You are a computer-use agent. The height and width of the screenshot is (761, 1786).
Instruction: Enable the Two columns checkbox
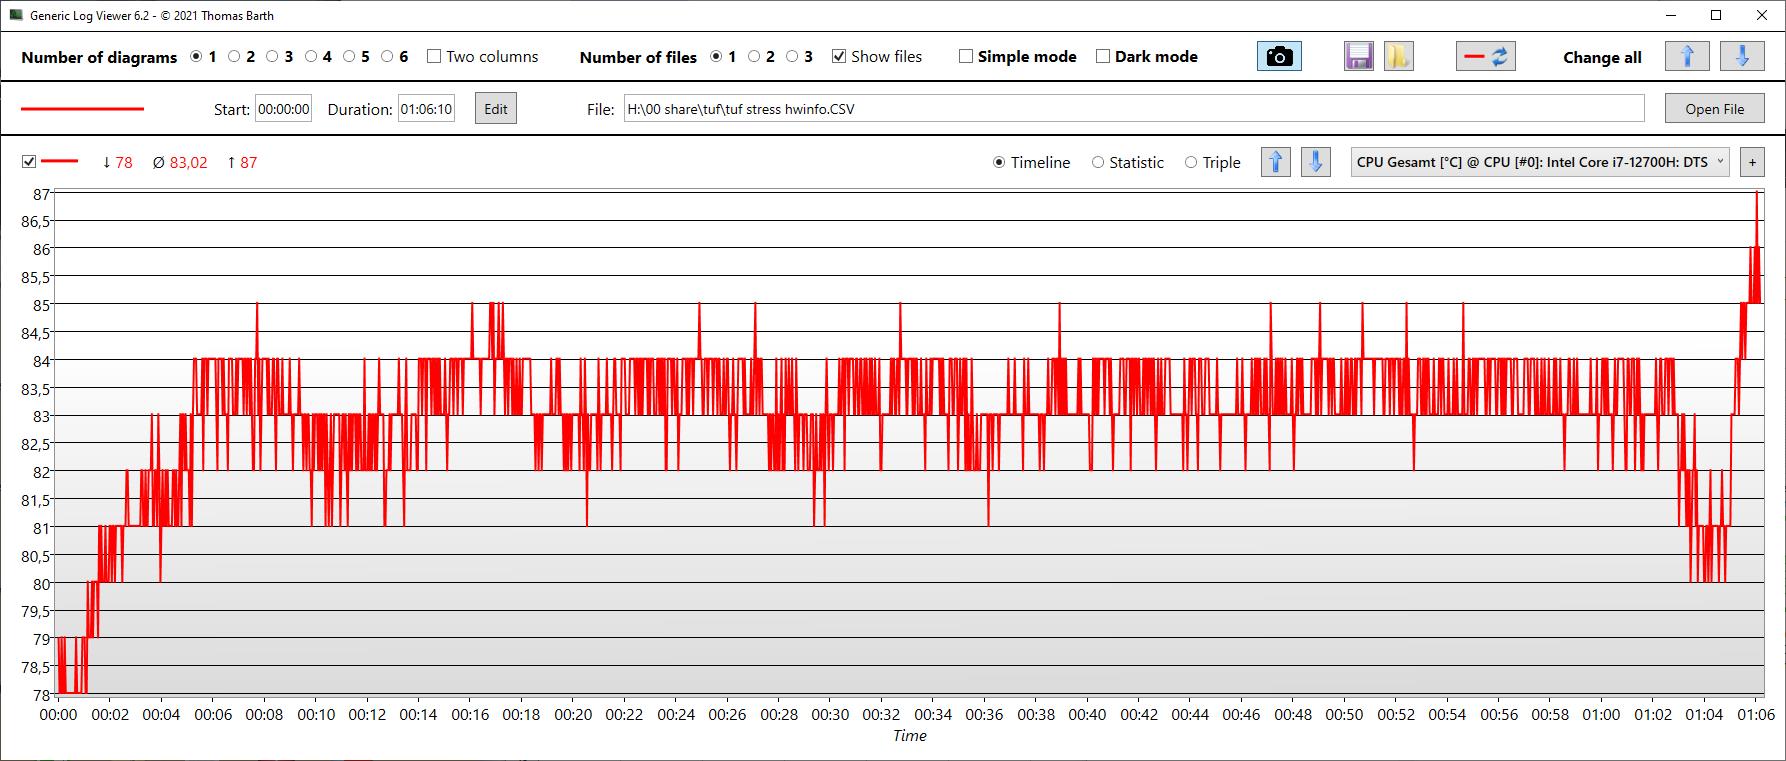point(434,57)
